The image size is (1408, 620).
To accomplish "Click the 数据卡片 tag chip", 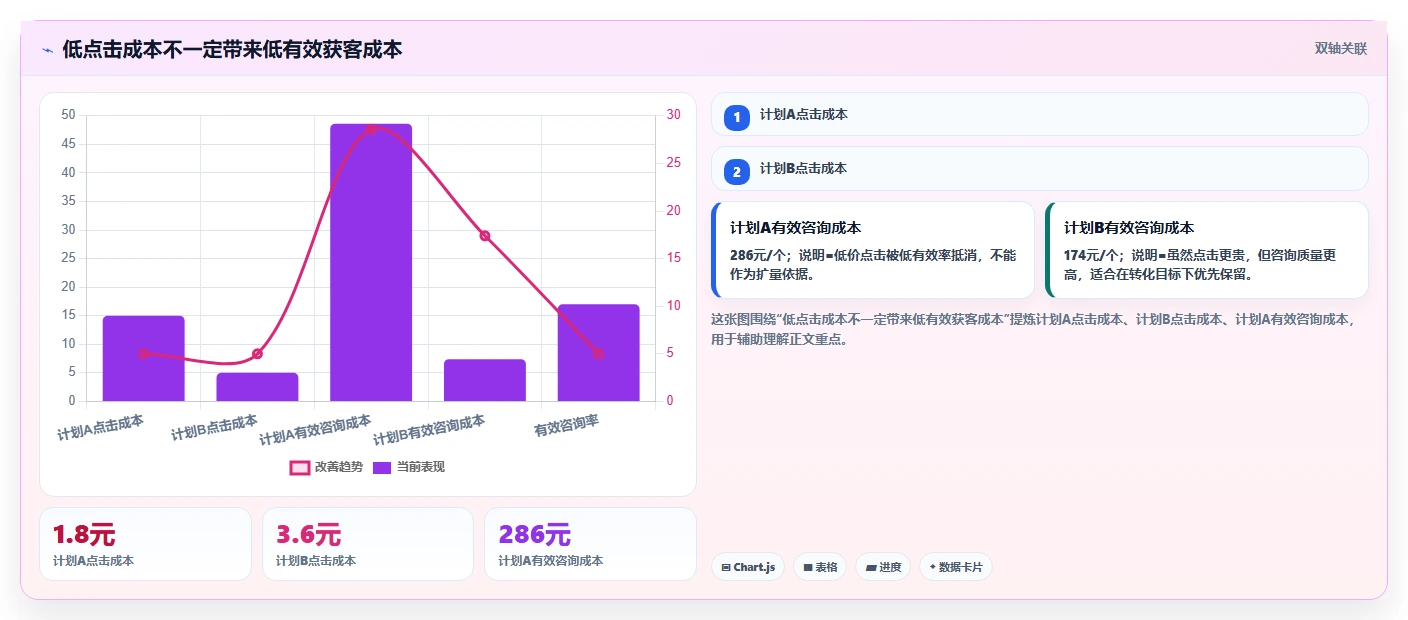I will (956, 567).
